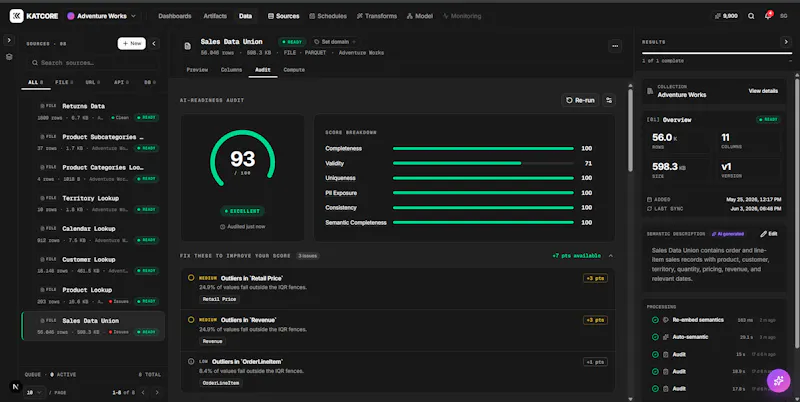Click the KATCORE logo icon
Viewport: 800px width, 402px height.
pos(16,16)
